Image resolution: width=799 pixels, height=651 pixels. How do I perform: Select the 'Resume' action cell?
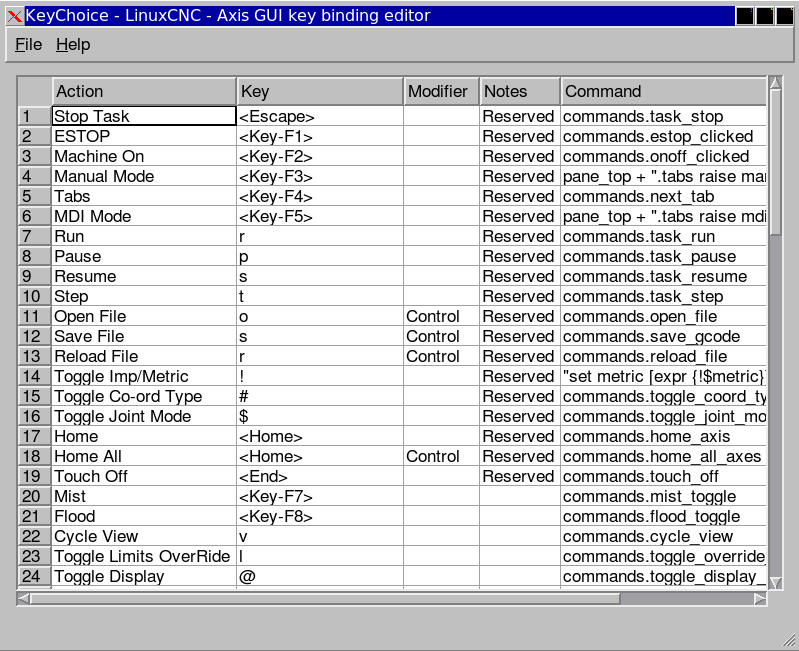(x=144, y=276)
